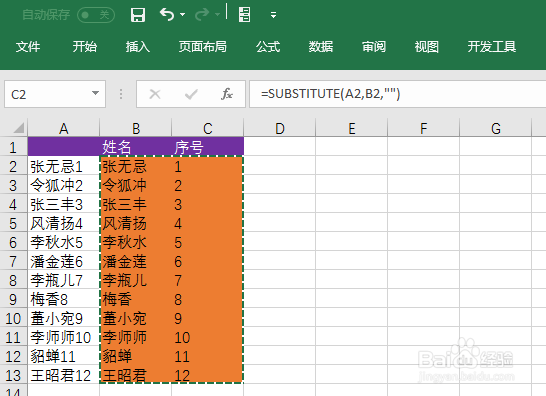Switch to the 数据 ribbon tab
Viewport: 546px width, 396px height.
[x=321, y=46]
